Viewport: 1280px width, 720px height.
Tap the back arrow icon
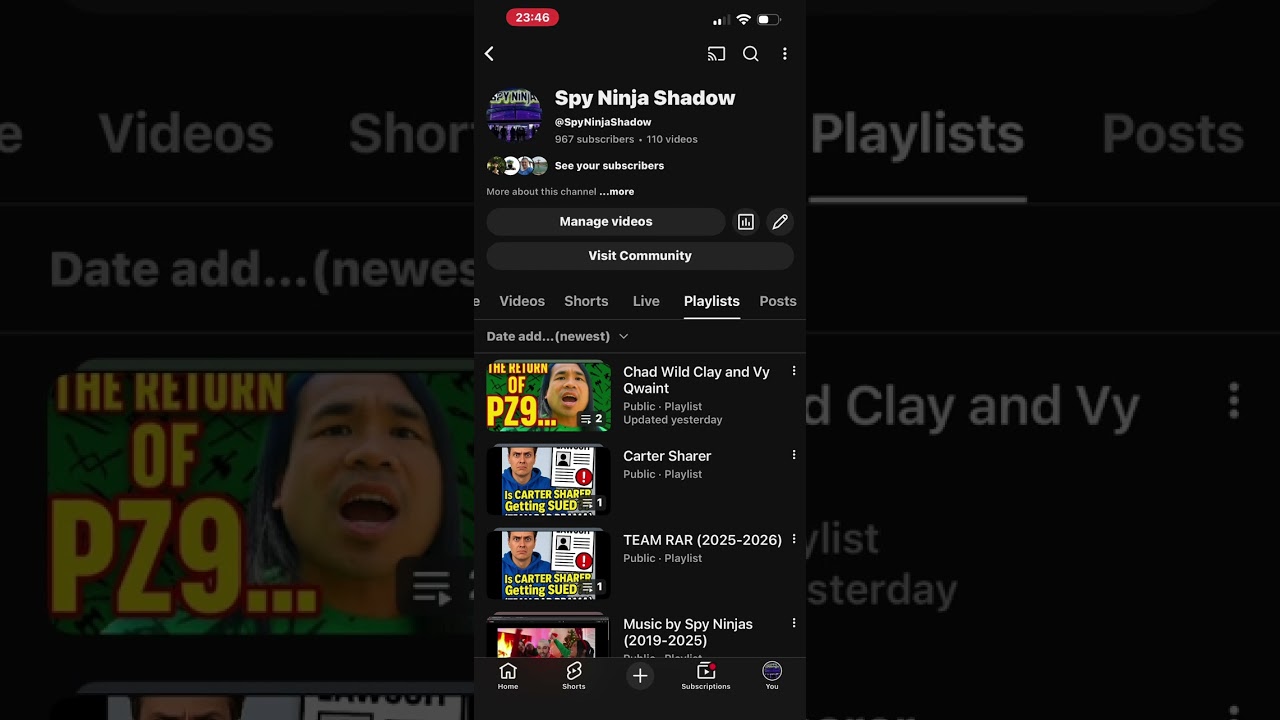click(x=489, y=54)
